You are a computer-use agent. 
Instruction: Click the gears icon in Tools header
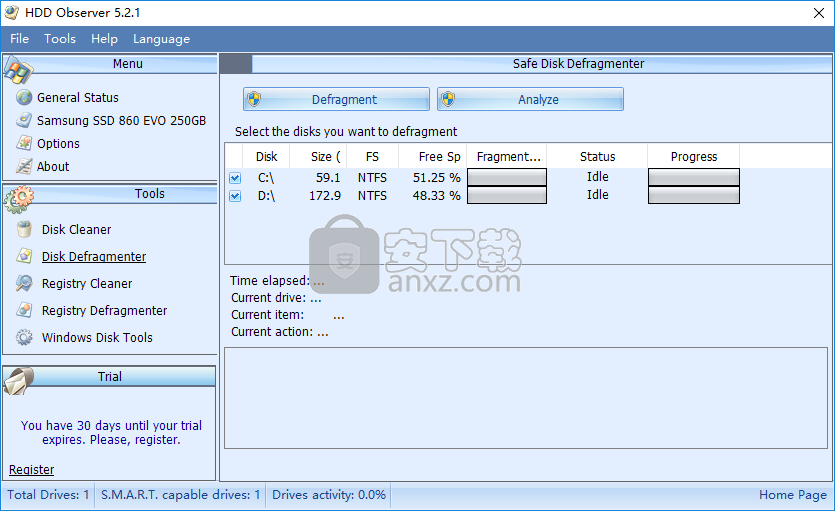click(18, 200)
